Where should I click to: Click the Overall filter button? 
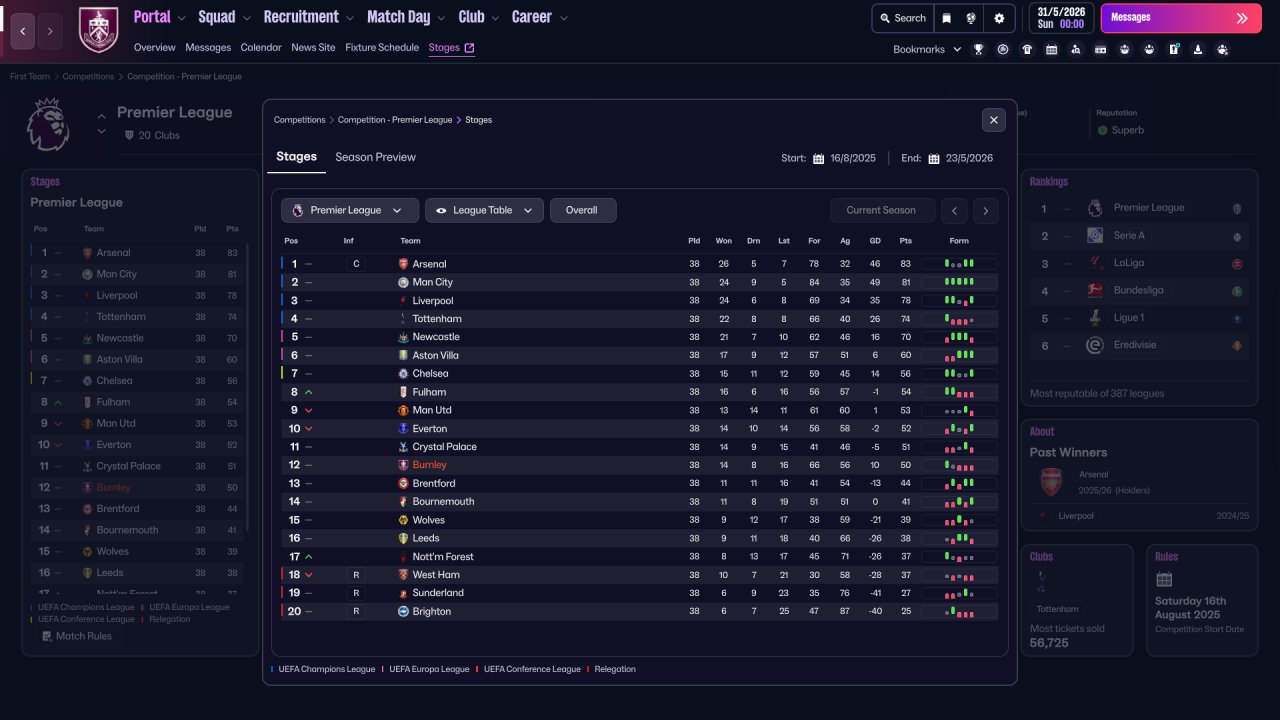[583, 210]
